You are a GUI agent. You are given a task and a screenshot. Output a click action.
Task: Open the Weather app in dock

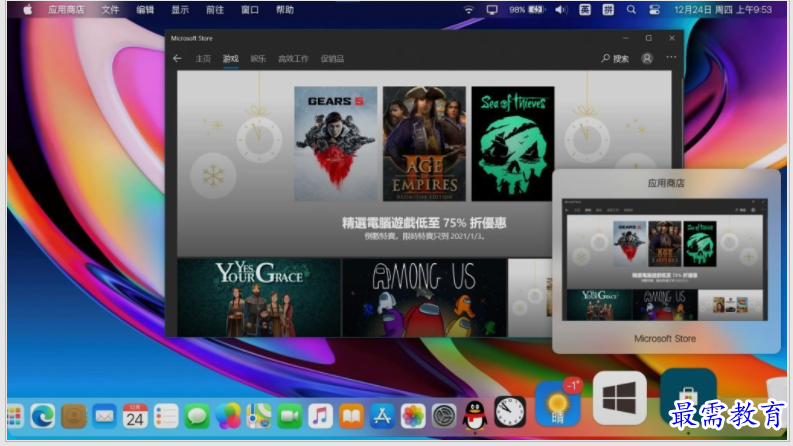558,404
